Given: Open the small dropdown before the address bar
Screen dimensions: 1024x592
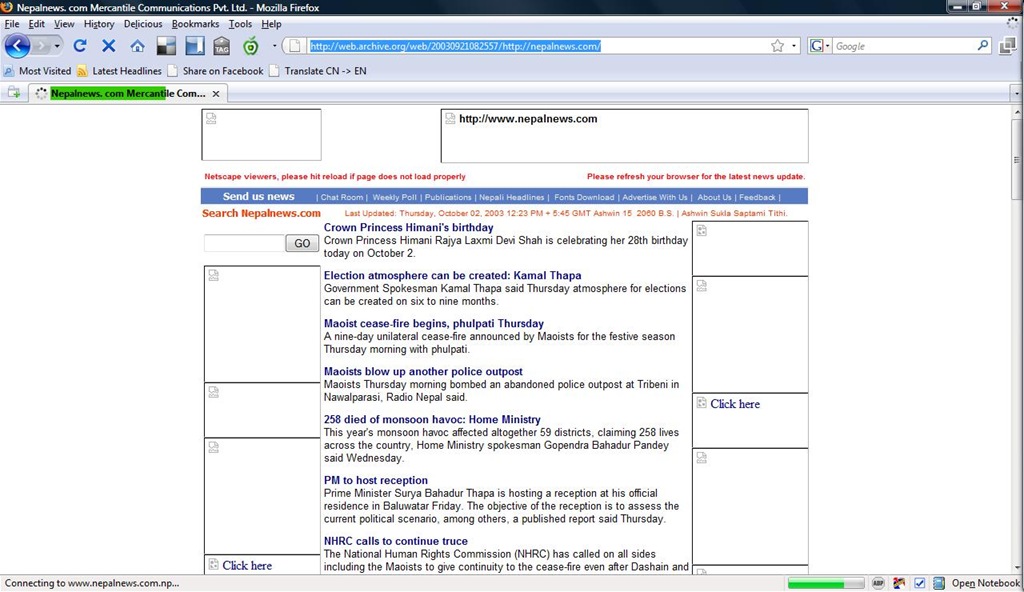Looking at the screenshot, I should [x=274, y=46].
